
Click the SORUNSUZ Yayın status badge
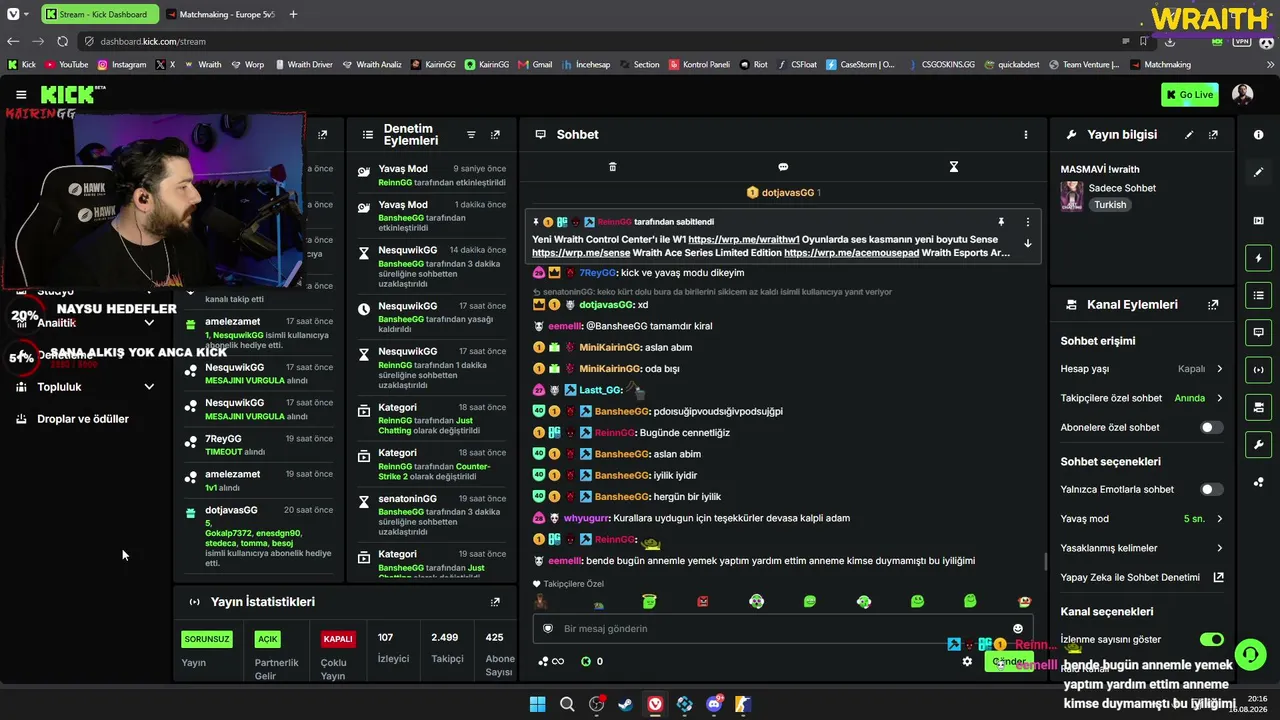tap(207, 639)
